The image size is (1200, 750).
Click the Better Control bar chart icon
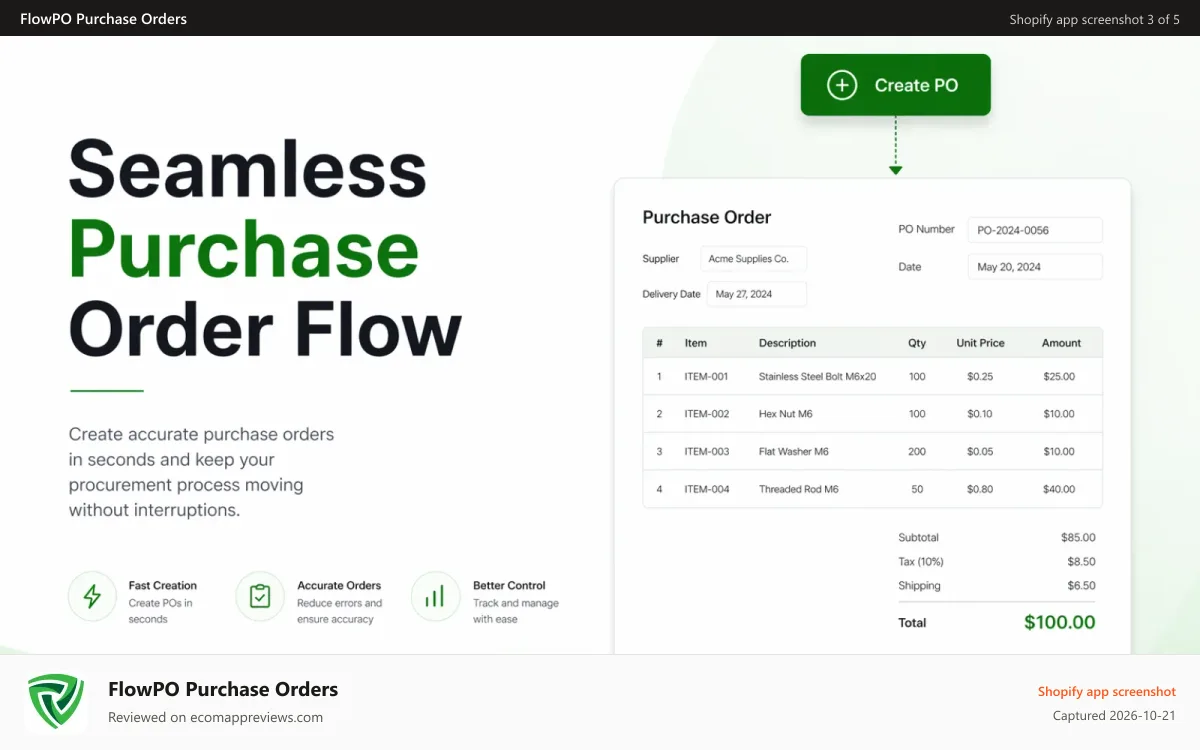[x=435, y=597]
